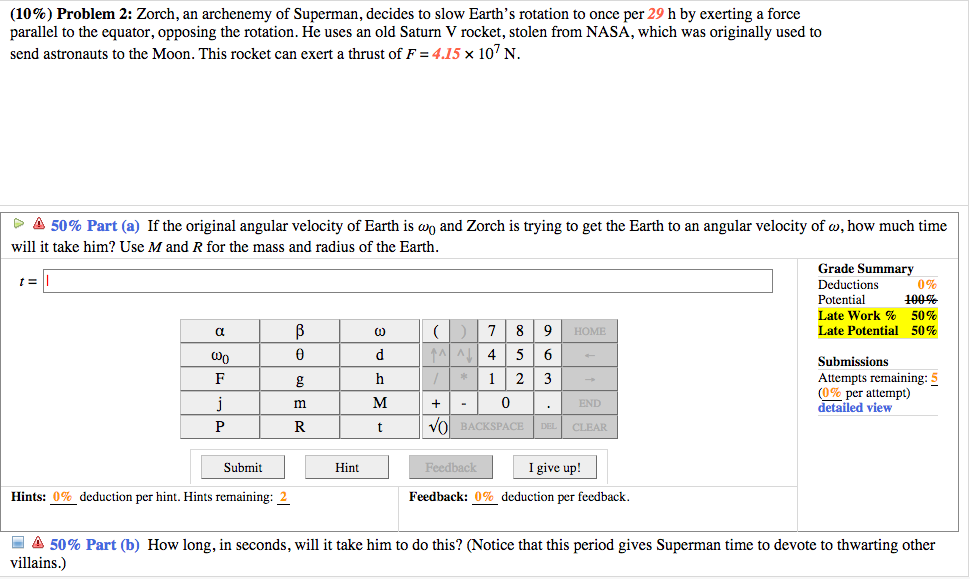The height and width of the screenshot is (579, 970).
Task: Click the HOME key on the keypad
Action: point(589,330)
